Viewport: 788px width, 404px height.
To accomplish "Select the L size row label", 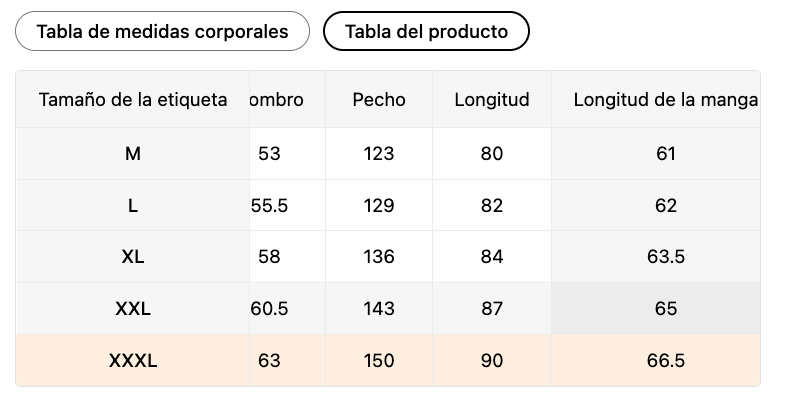I will click(x=133, y=206).
